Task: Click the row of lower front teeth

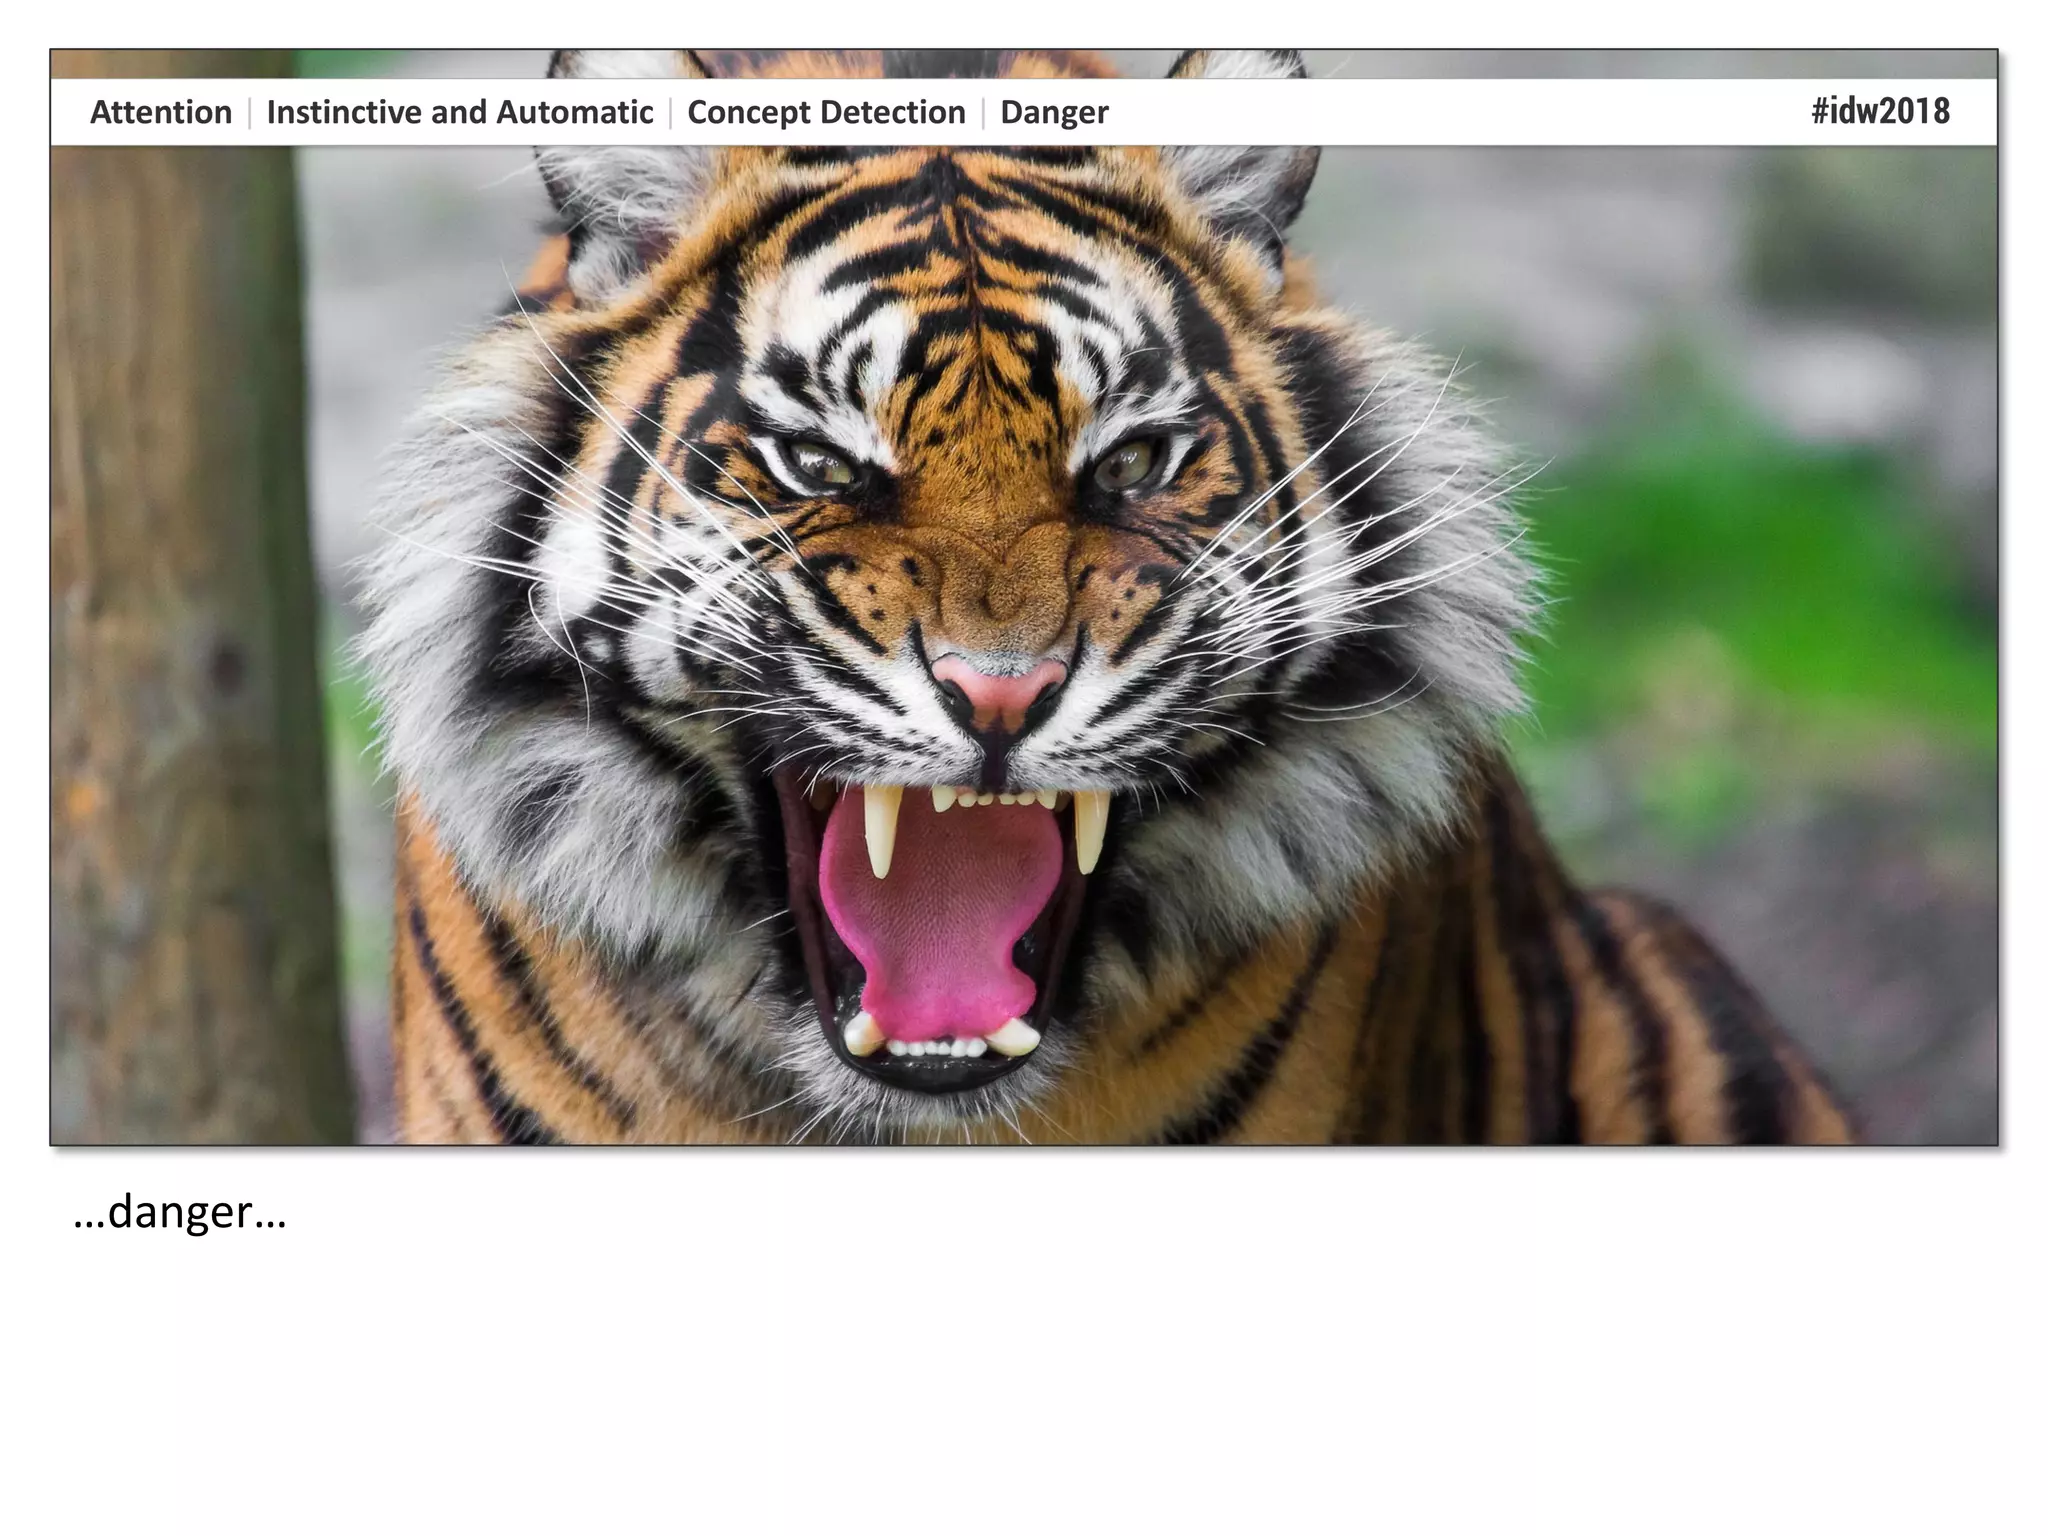Action: coord(937,1048)
